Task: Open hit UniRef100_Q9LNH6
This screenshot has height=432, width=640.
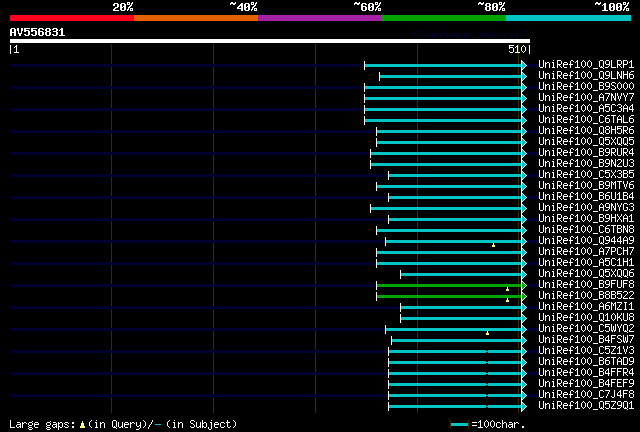Action: (x=586, y=76)
